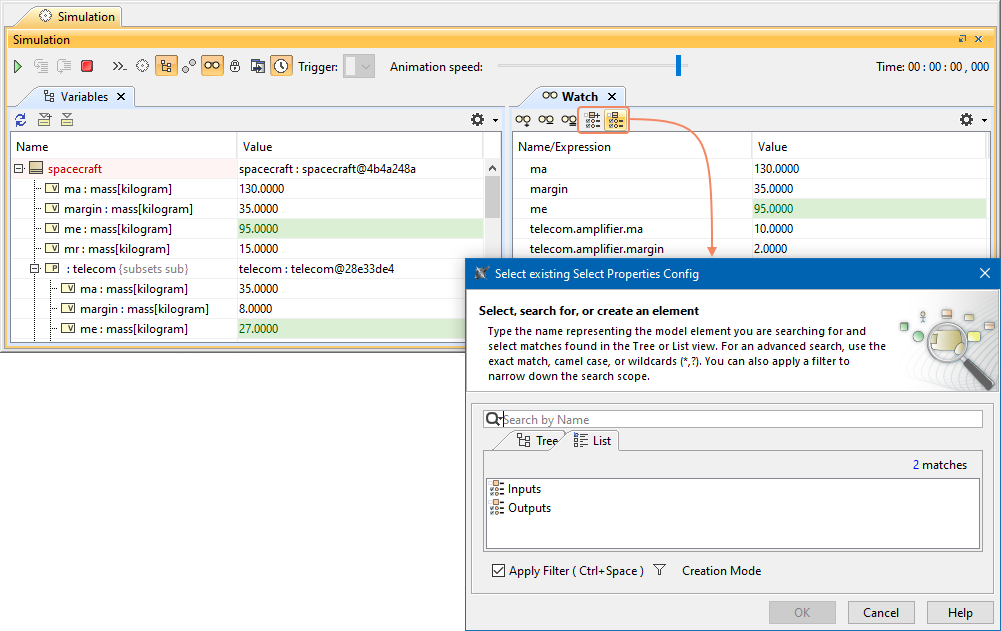Click the Help button in dialog
This screenshot has height=631, width=1001.
coord(959,613)
